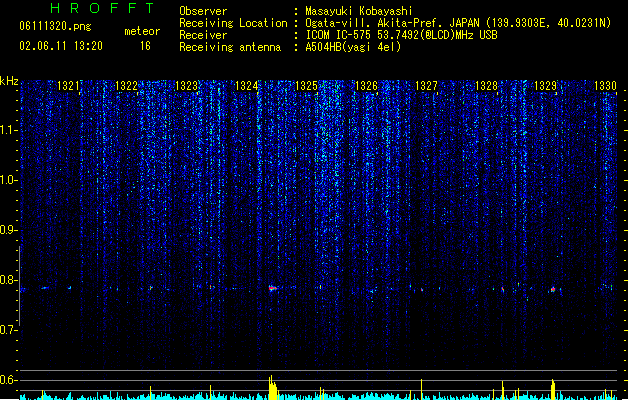The image size is (629, 400).
Task: Select observer name Masayuki Kobayashi
Action: tap(359, 11)
